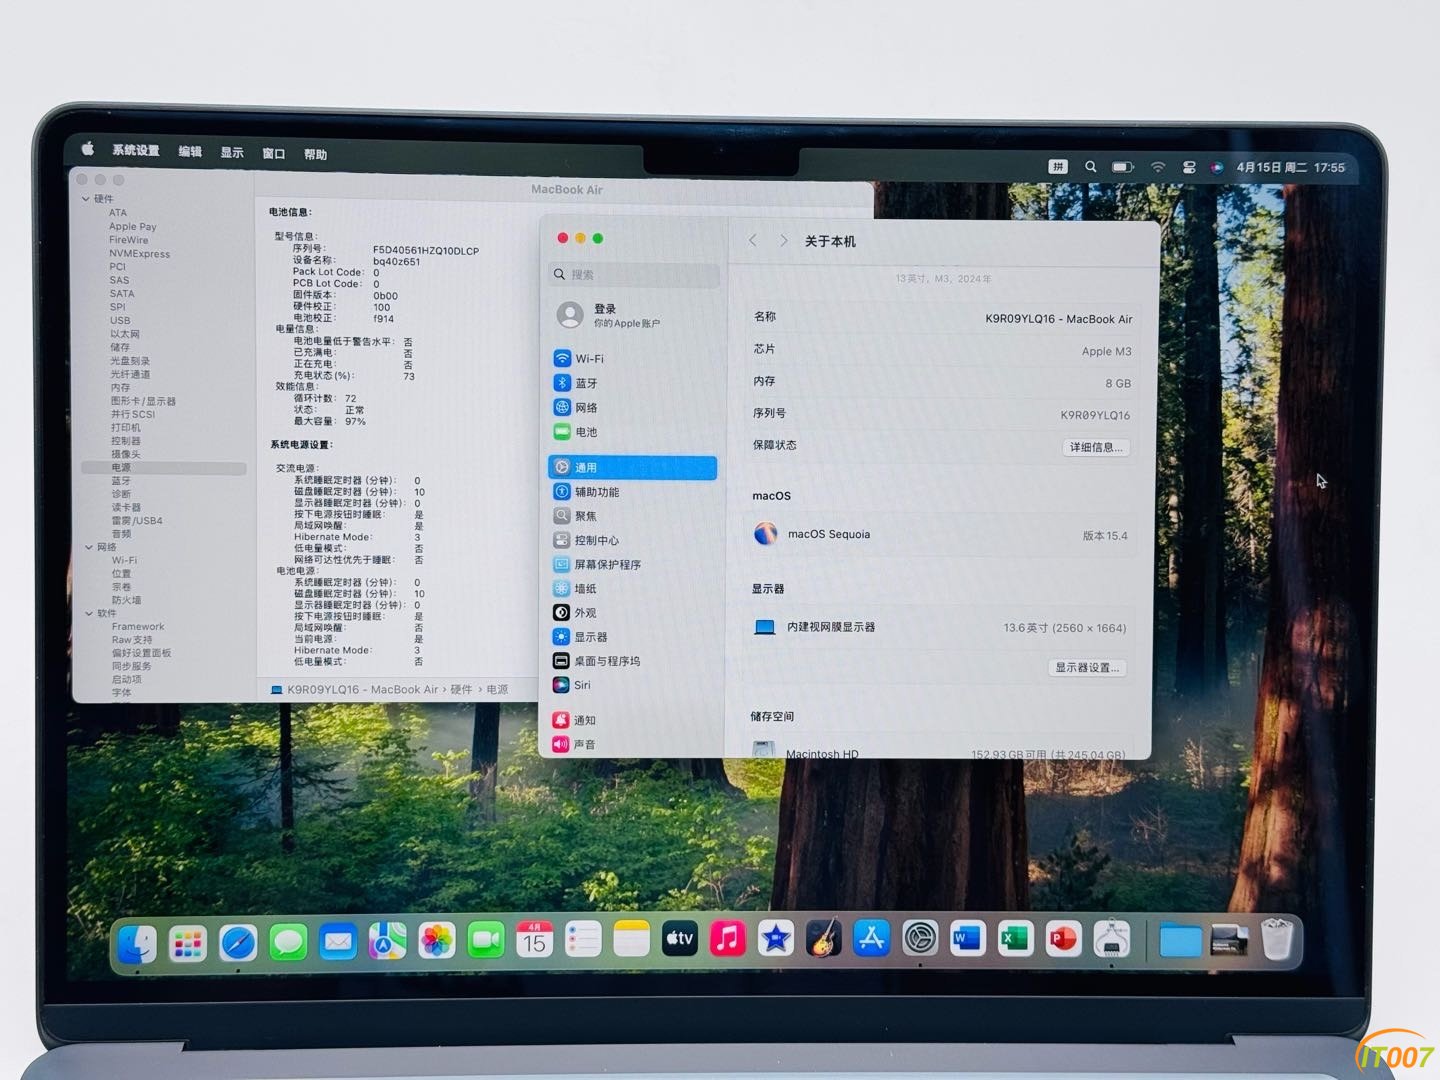
Task: Open Launchpad from the Dock
Action: click(x=188, y=943)
